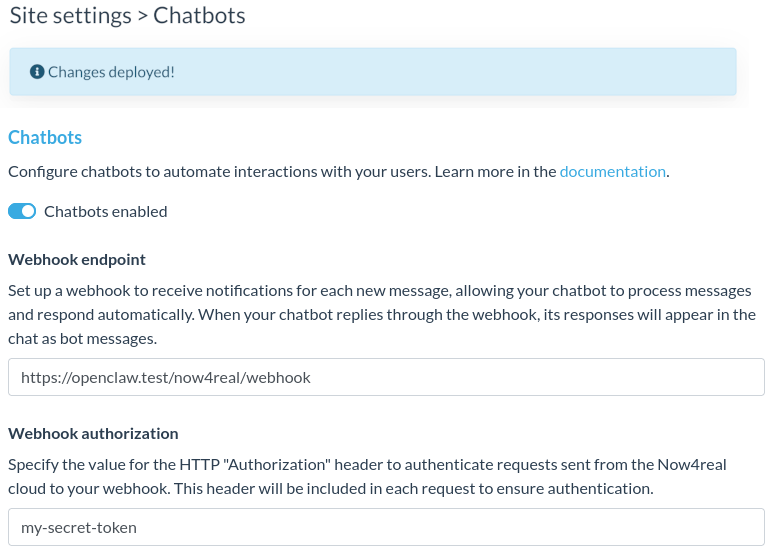Click the "Webhook authorization" bold label
The height and width of the screenshot is (551, 773).
93,434
